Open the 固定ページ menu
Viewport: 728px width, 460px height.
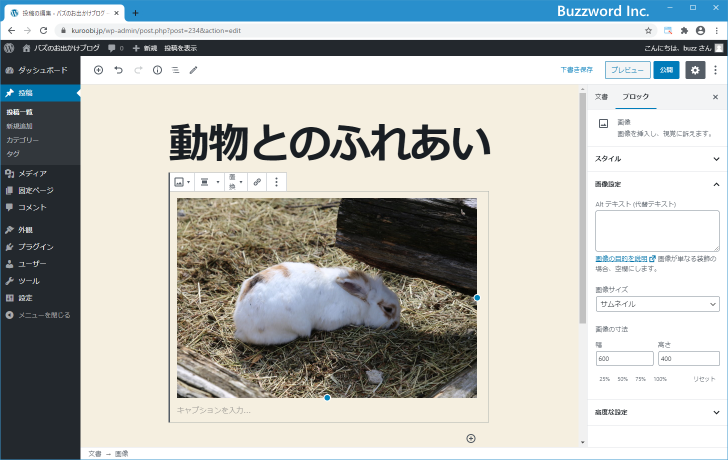click(40, 190)
